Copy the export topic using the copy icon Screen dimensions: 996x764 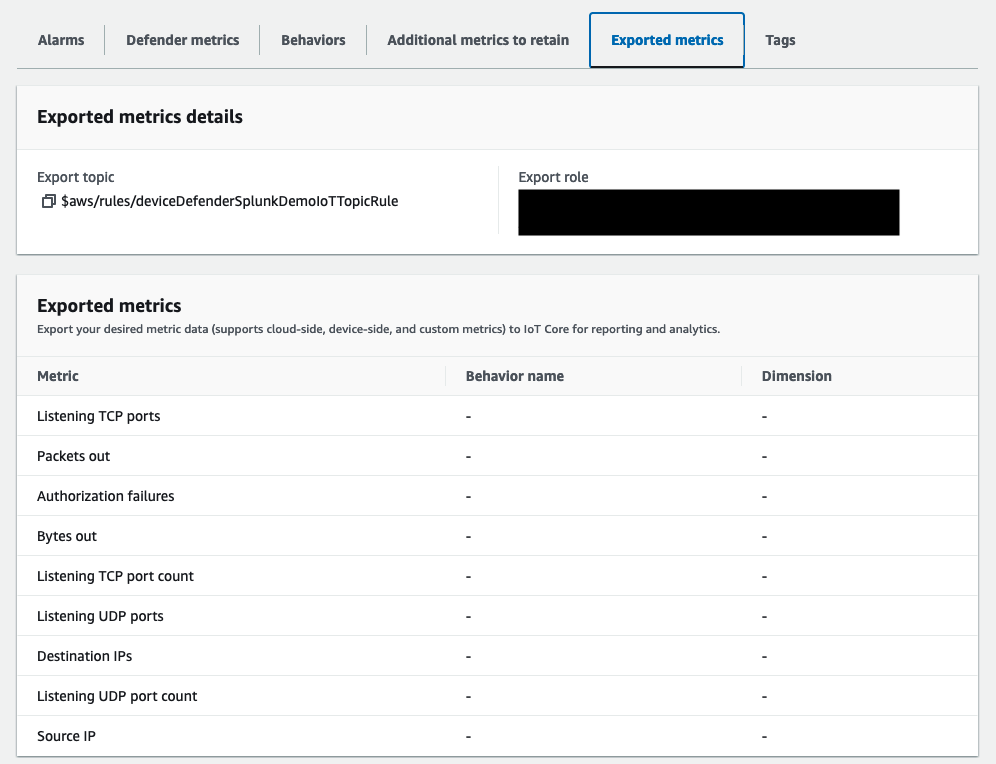(47, 201)
